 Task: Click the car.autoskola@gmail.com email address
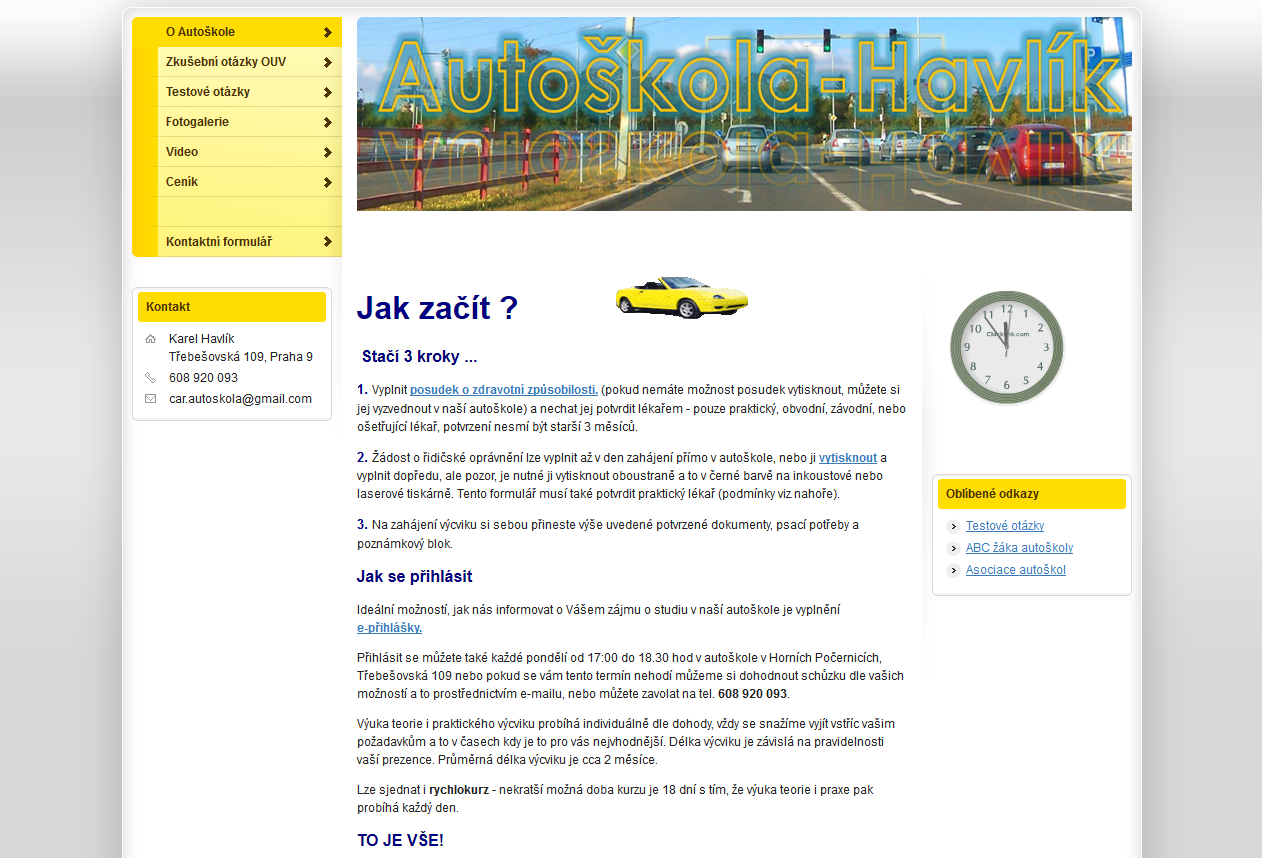(240, 399)
